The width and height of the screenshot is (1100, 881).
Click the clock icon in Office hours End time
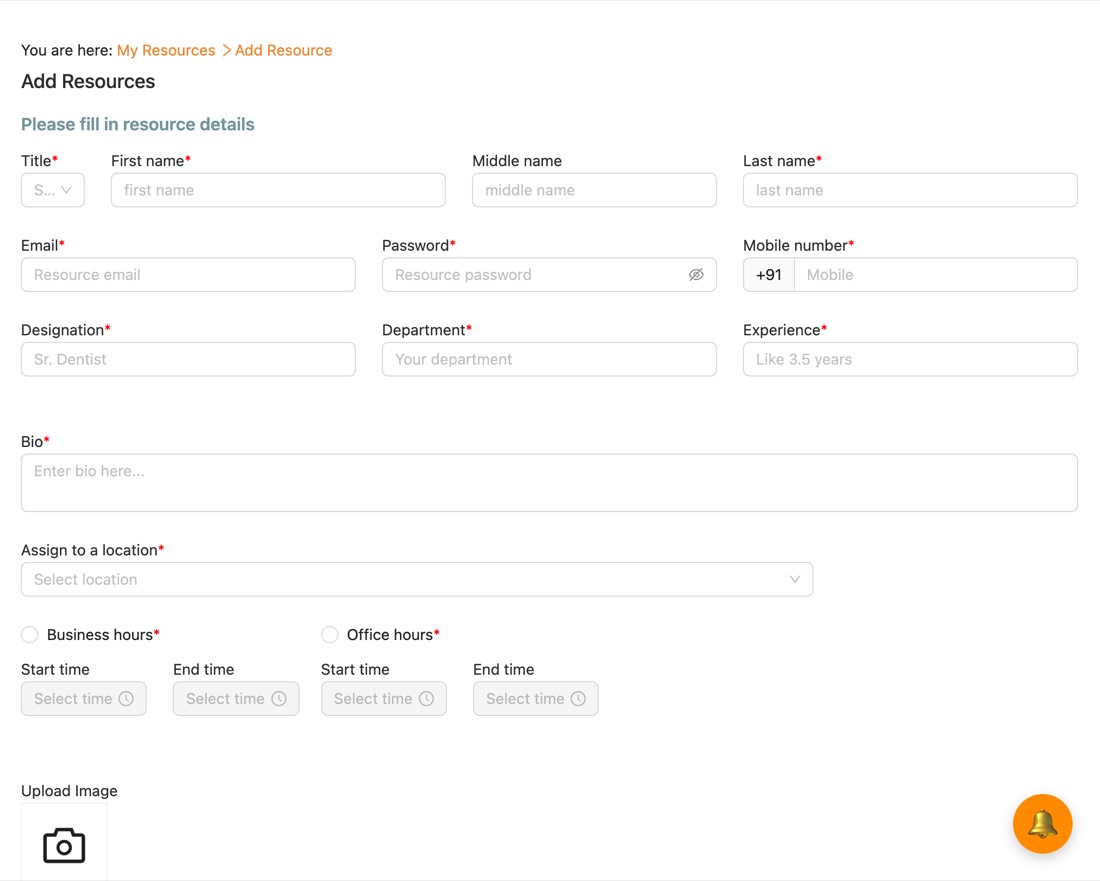[578, 699]
